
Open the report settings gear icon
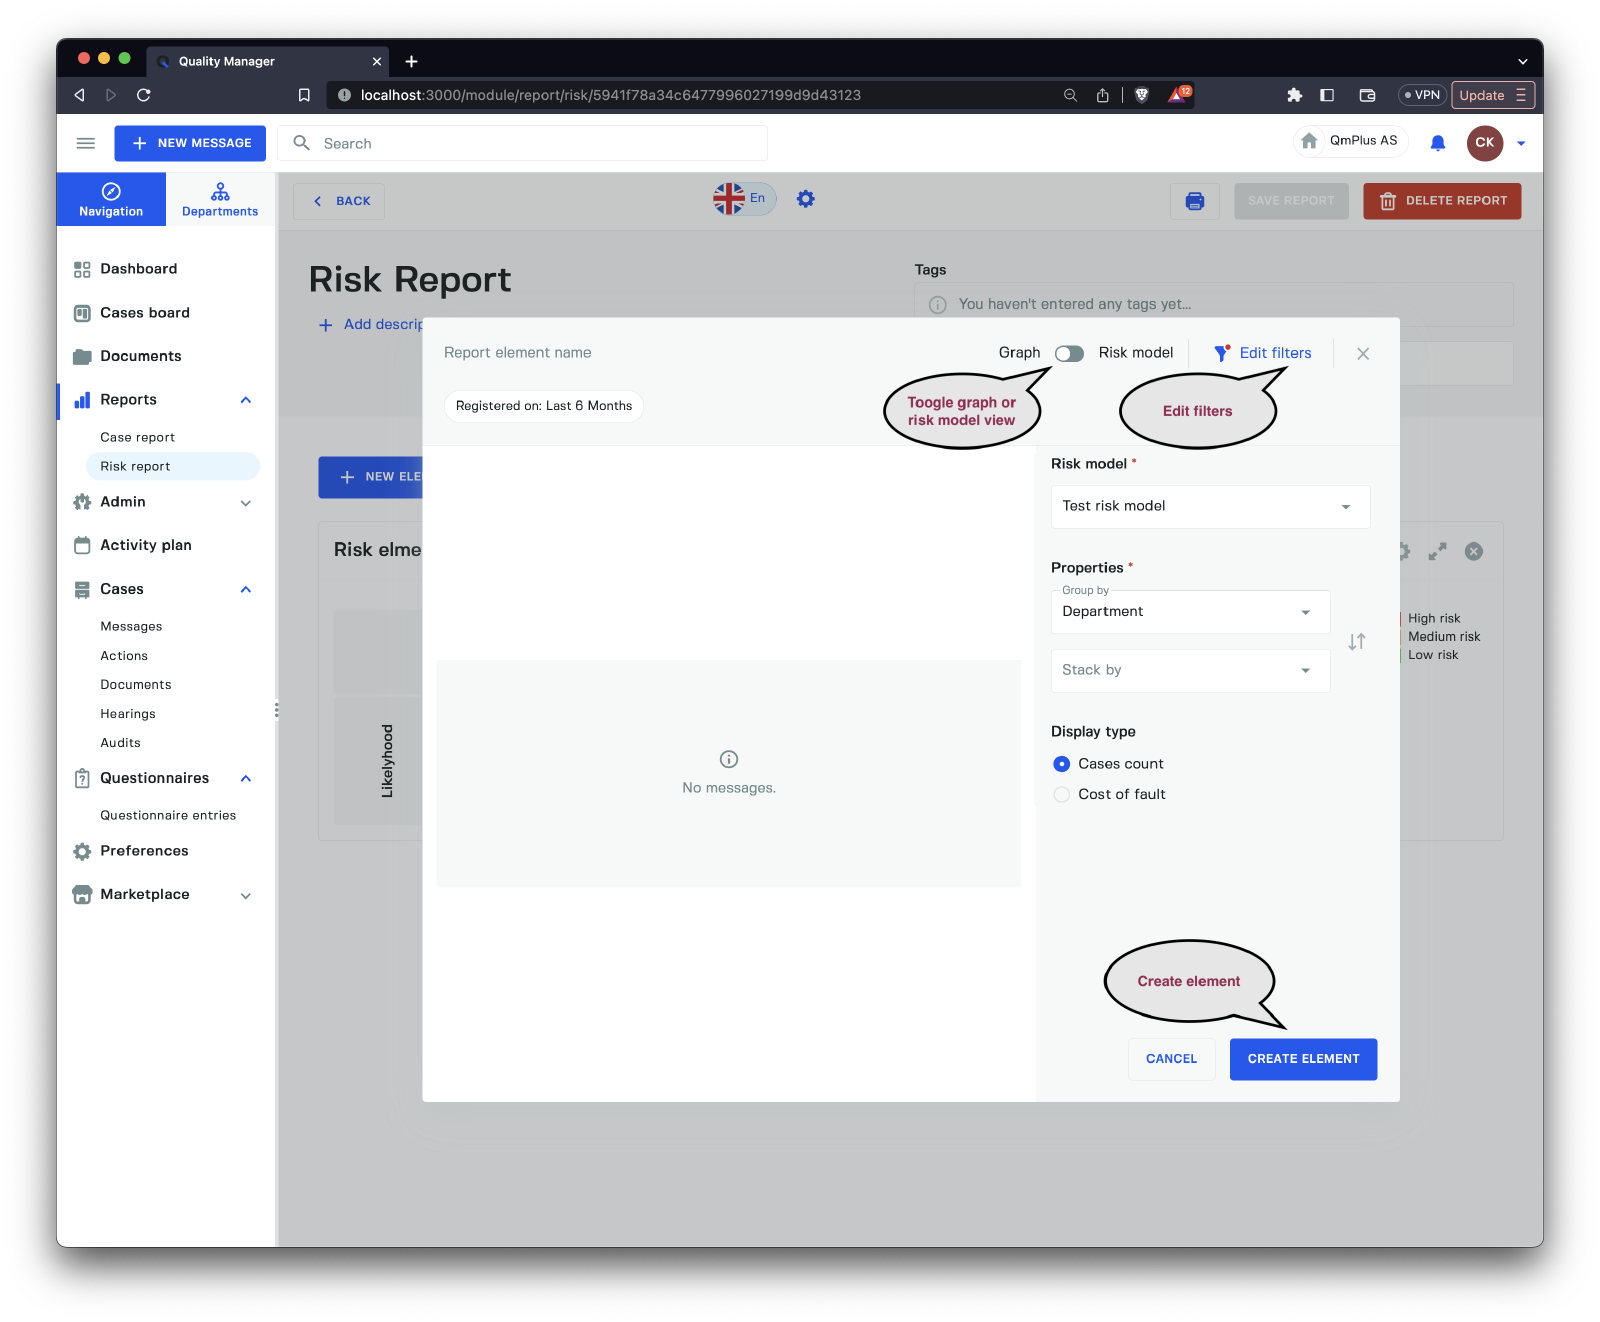(805, 199)
